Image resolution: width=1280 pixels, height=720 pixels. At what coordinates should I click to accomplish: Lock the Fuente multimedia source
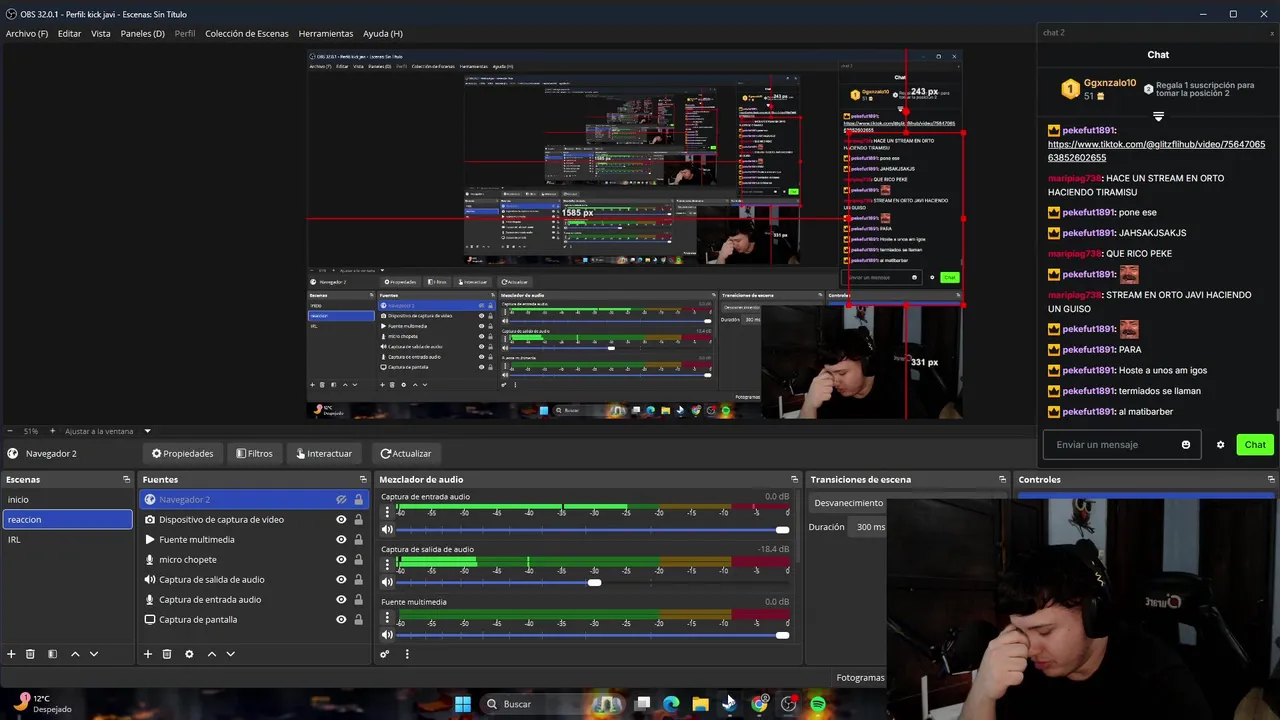click(358, 540)
